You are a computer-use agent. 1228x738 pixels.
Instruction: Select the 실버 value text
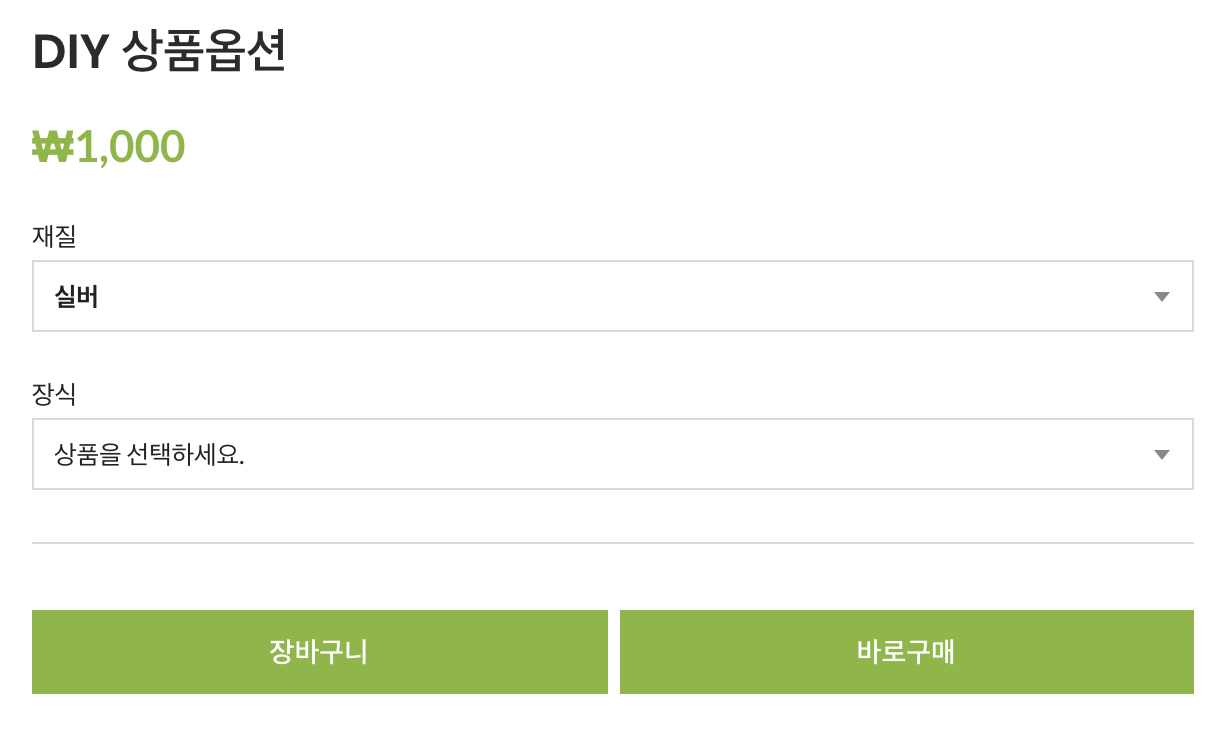click(x=76, y=297)
